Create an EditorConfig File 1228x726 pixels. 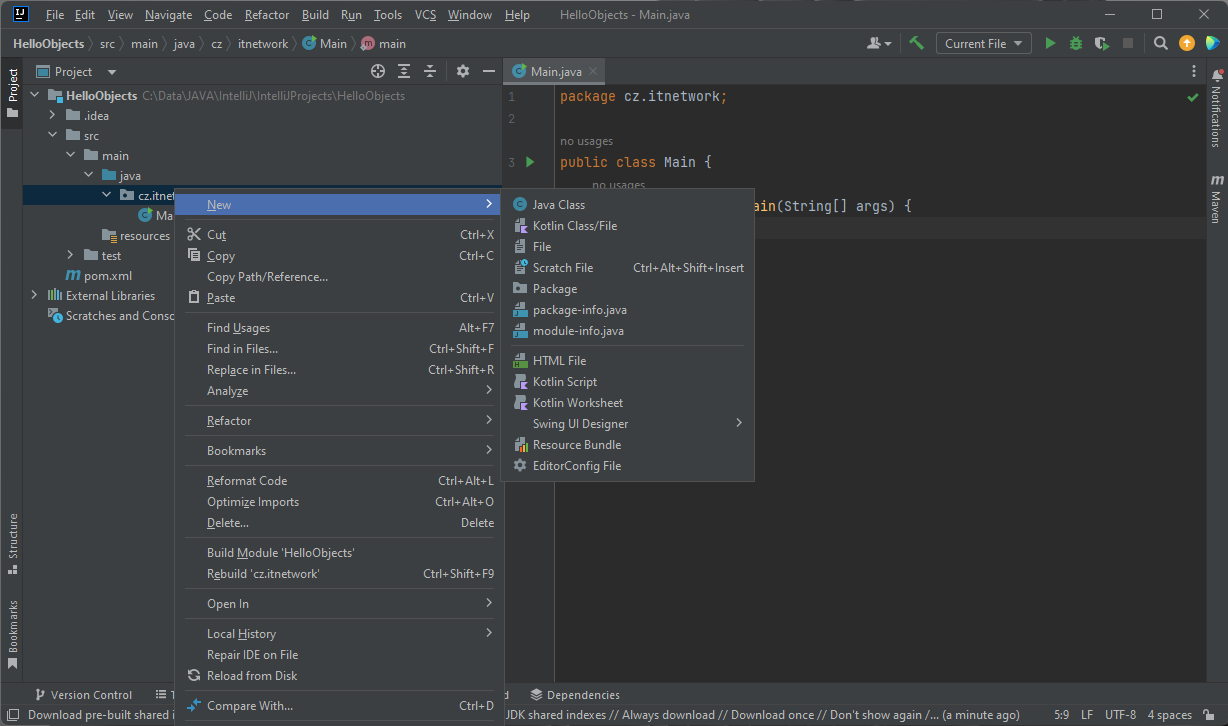click(x=628, y=465)
